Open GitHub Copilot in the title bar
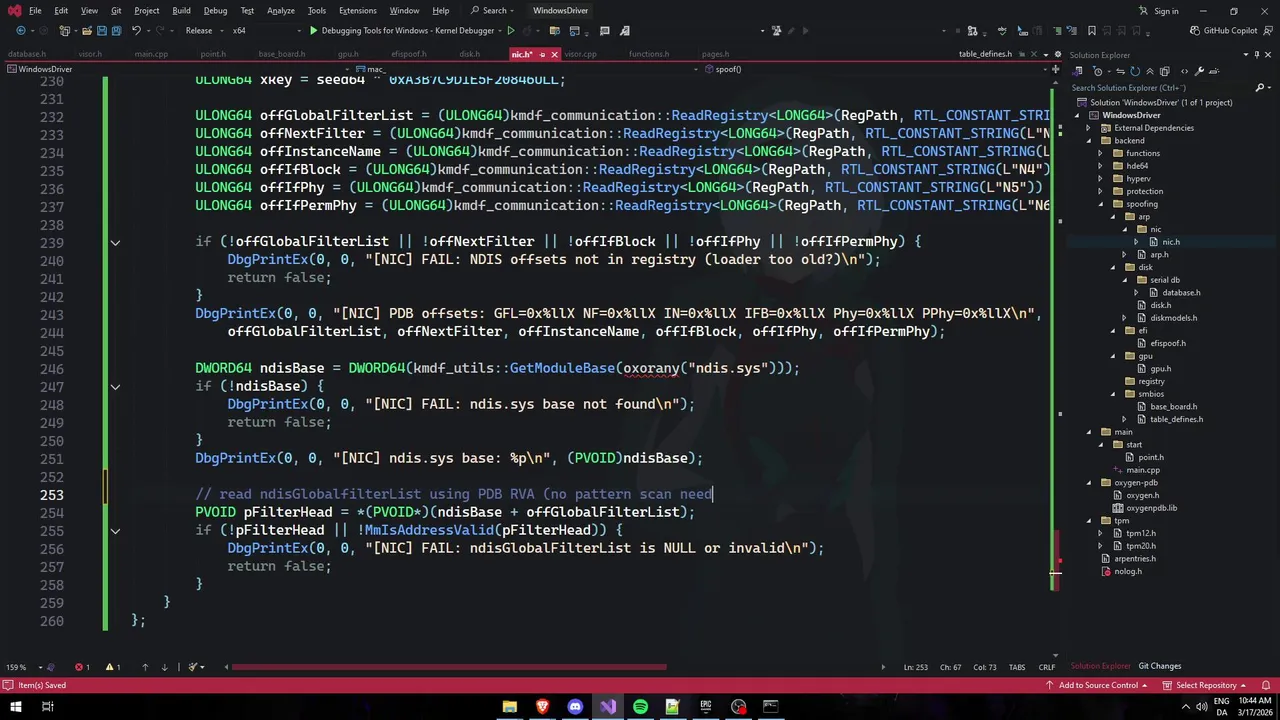Viewport: 1280px width, 720px height. point(1222,31)
